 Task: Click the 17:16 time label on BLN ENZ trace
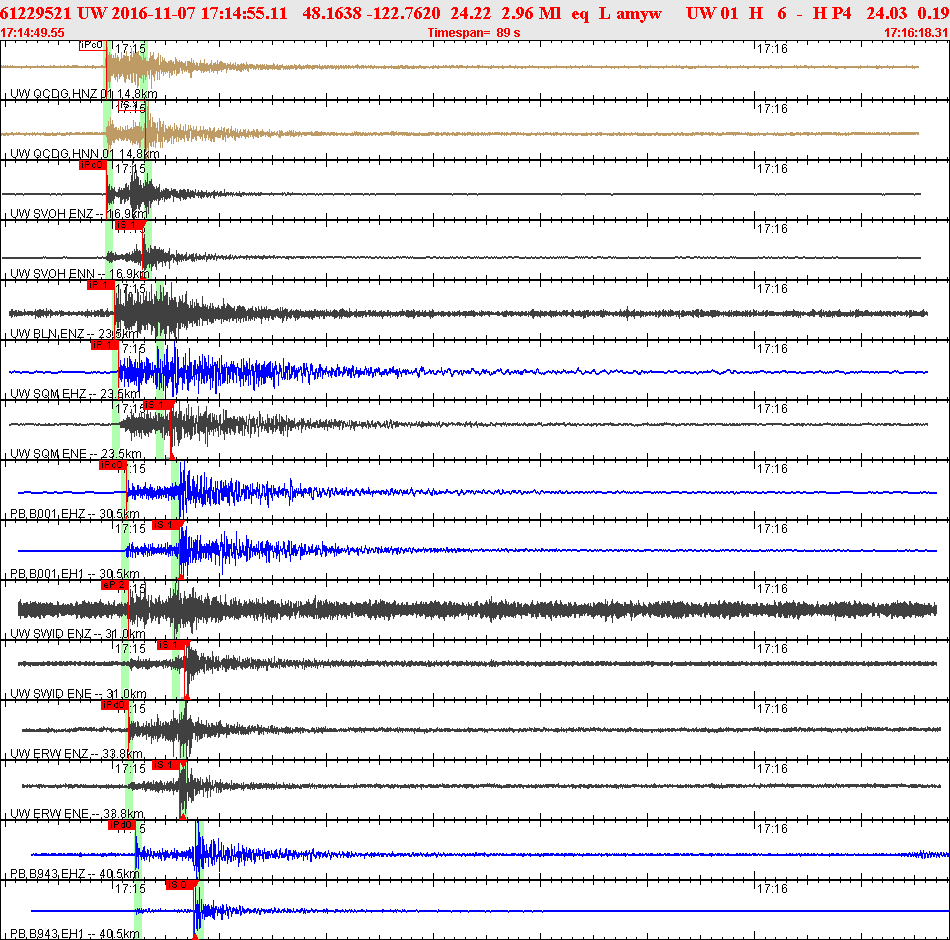pos(771,289)
